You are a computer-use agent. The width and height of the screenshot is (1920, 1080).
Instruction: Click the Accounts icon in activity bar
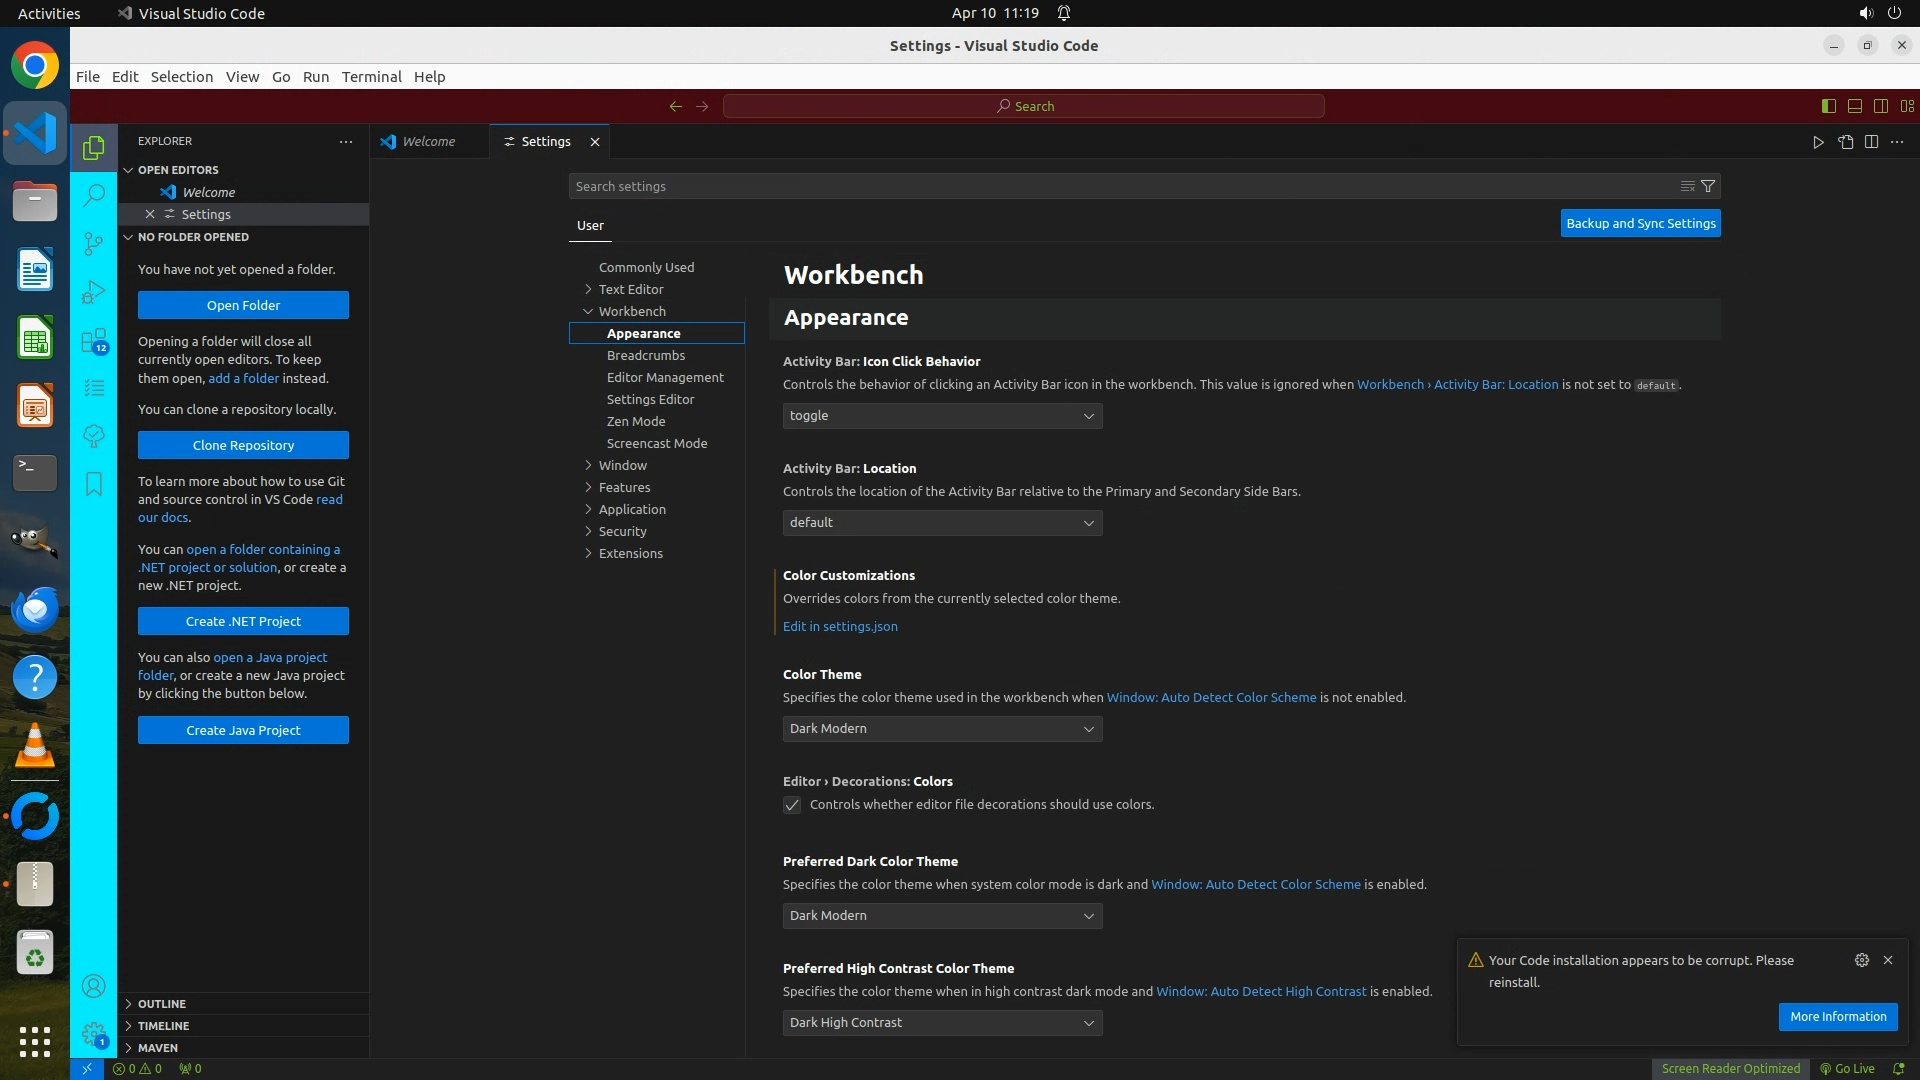click(x=93, y=987)
